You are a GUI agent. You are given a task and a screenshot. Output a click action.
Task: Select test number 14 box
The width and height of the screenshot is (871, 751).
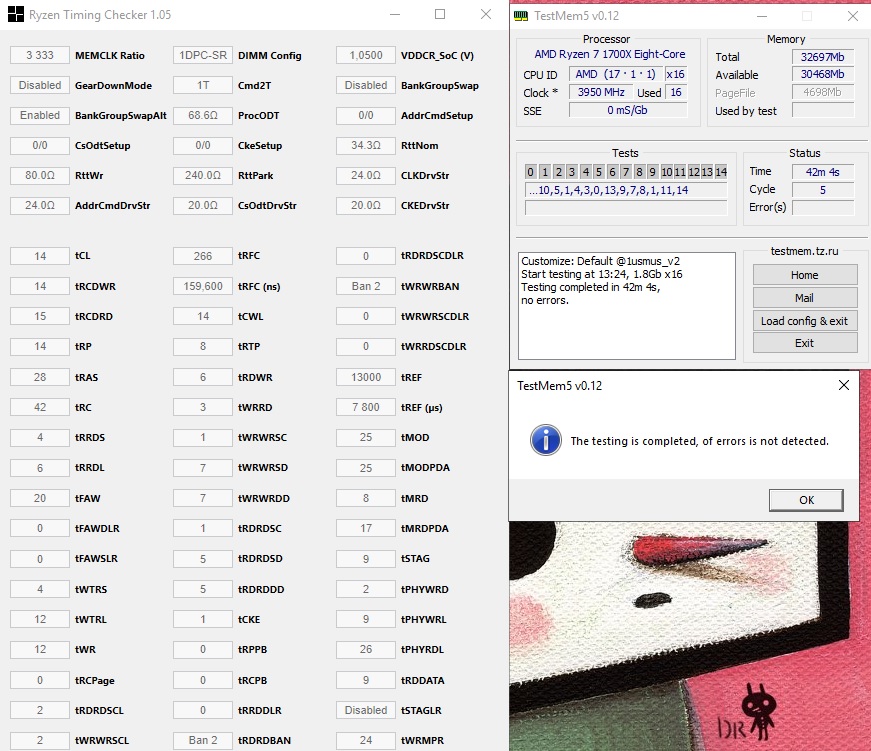pyautogui.click(x=720, y=172)
